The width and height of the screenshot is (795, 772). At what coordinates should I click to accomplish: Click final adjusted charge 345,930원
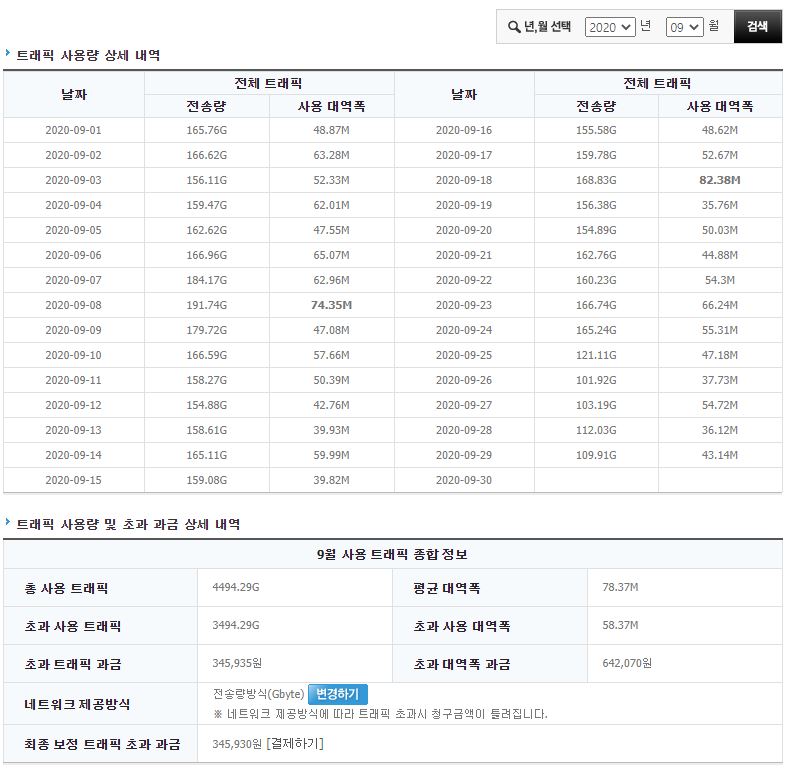[x=237, y=744]
